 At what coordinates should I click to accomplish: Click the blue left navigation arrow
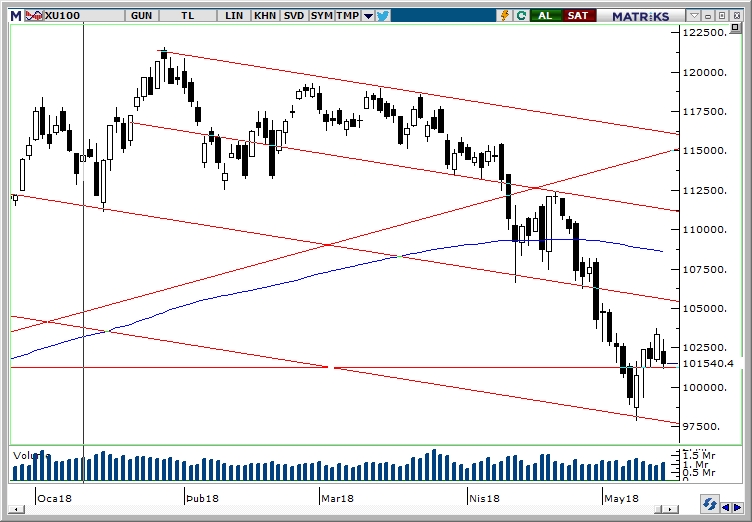coord(726,507)
